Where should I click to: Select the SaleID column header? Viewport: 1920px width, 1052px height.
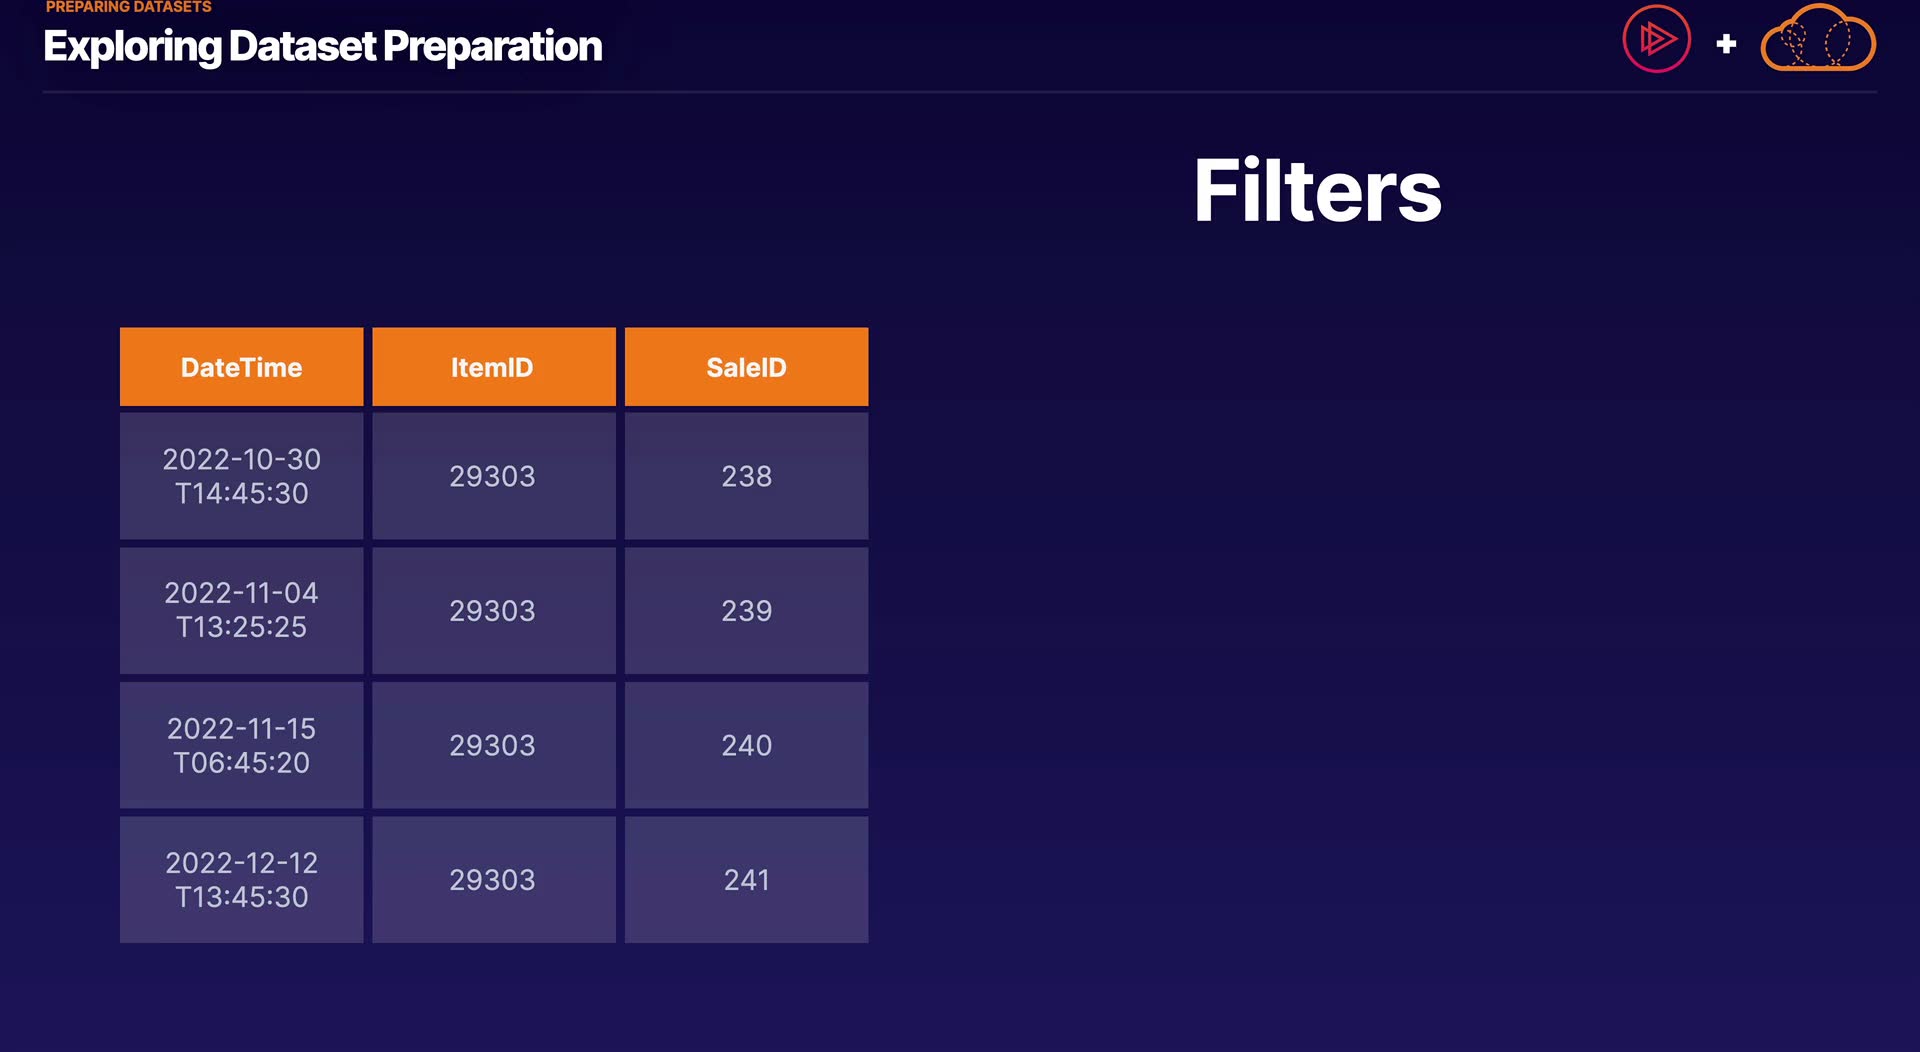pyautogui.click(x=746, y=367)
